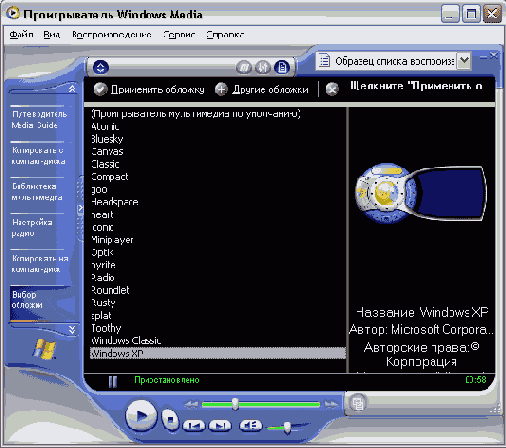Click the Stop button

coord(170,419)
